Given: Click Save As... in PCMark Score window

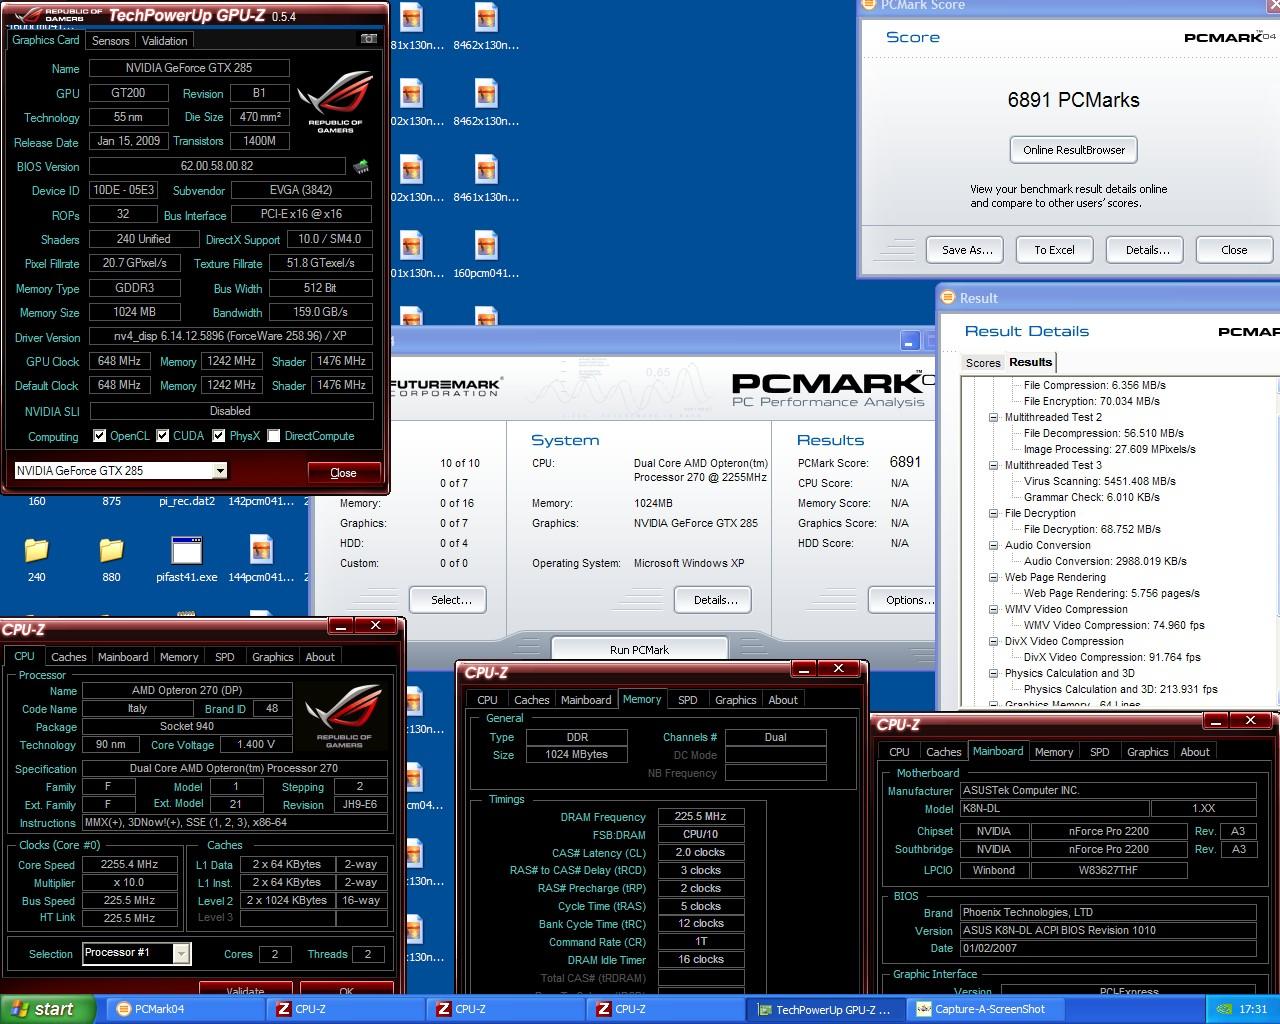Looking at the screenshot, I should coord(967,250).
